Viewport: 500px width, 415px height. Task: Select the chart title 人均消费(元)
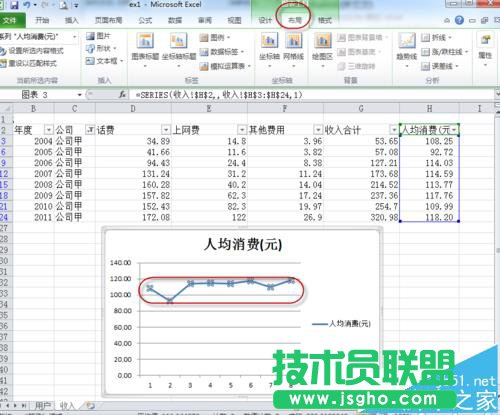click(243, 244)
